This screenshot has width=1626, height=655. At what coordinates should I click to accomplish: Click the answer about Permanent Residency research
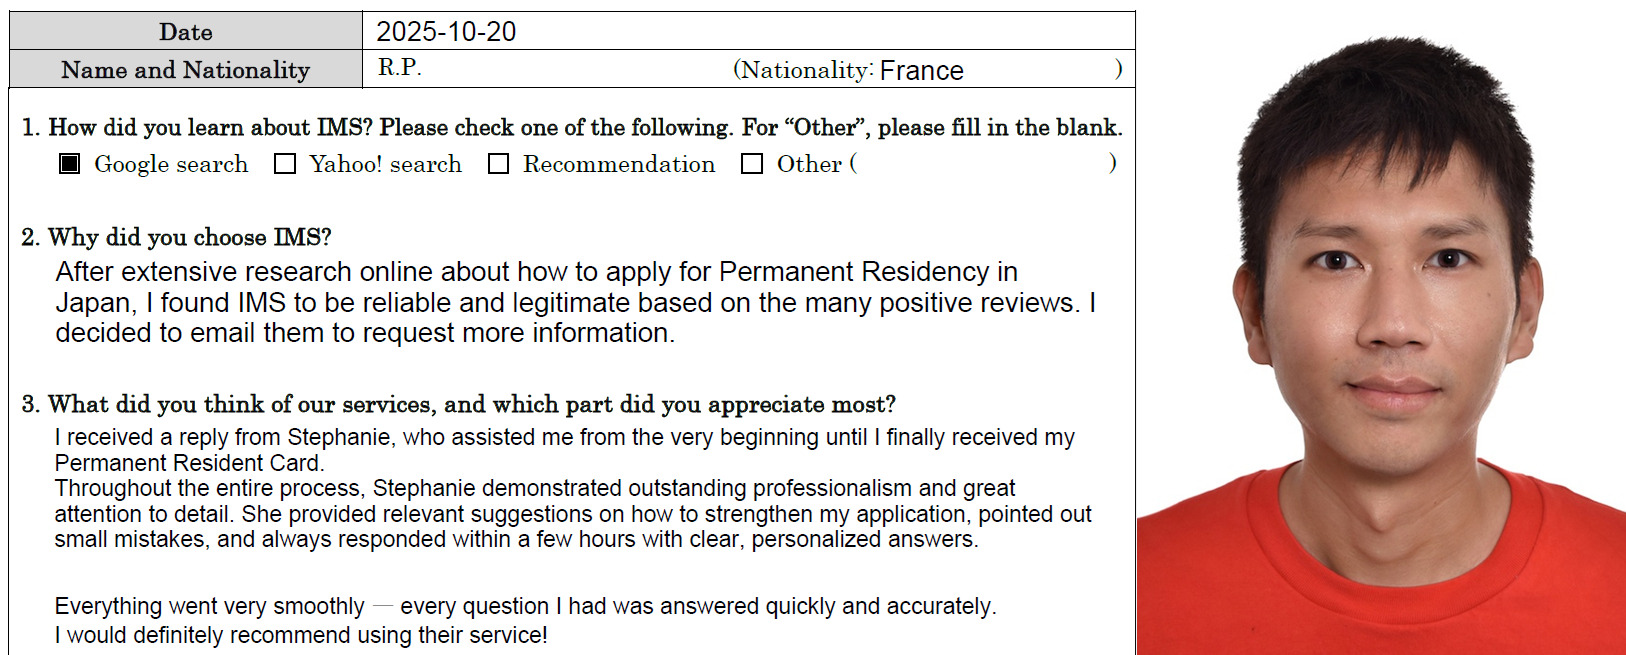575,302
